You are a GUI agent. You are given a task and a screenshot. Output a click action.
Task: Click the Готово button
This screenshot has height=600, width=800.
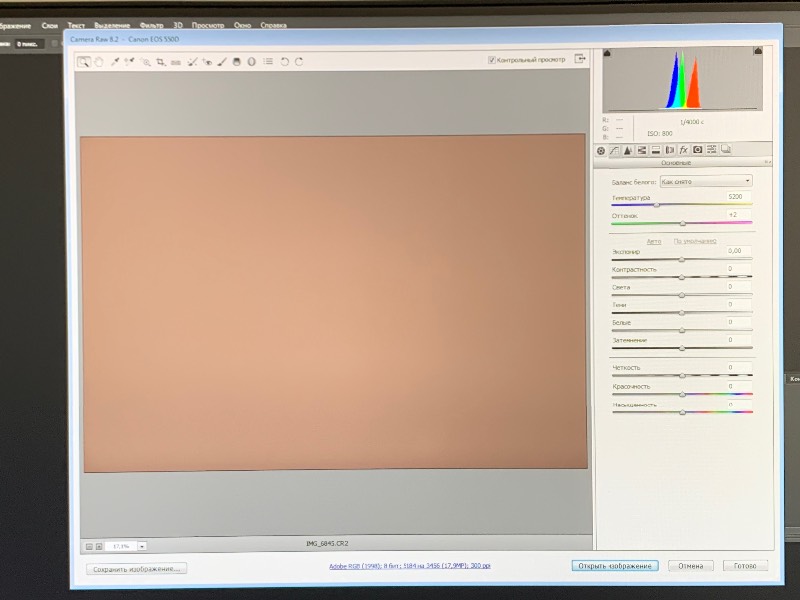coord(745,565)
